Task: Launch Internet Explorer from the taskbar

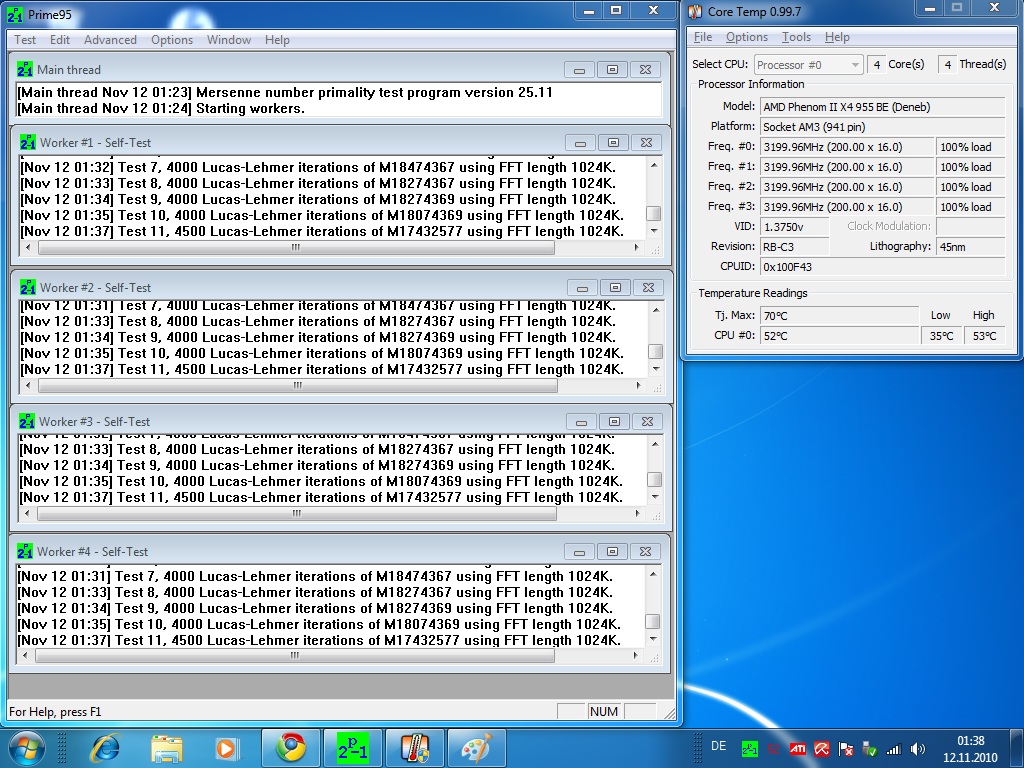Action: 105,748
